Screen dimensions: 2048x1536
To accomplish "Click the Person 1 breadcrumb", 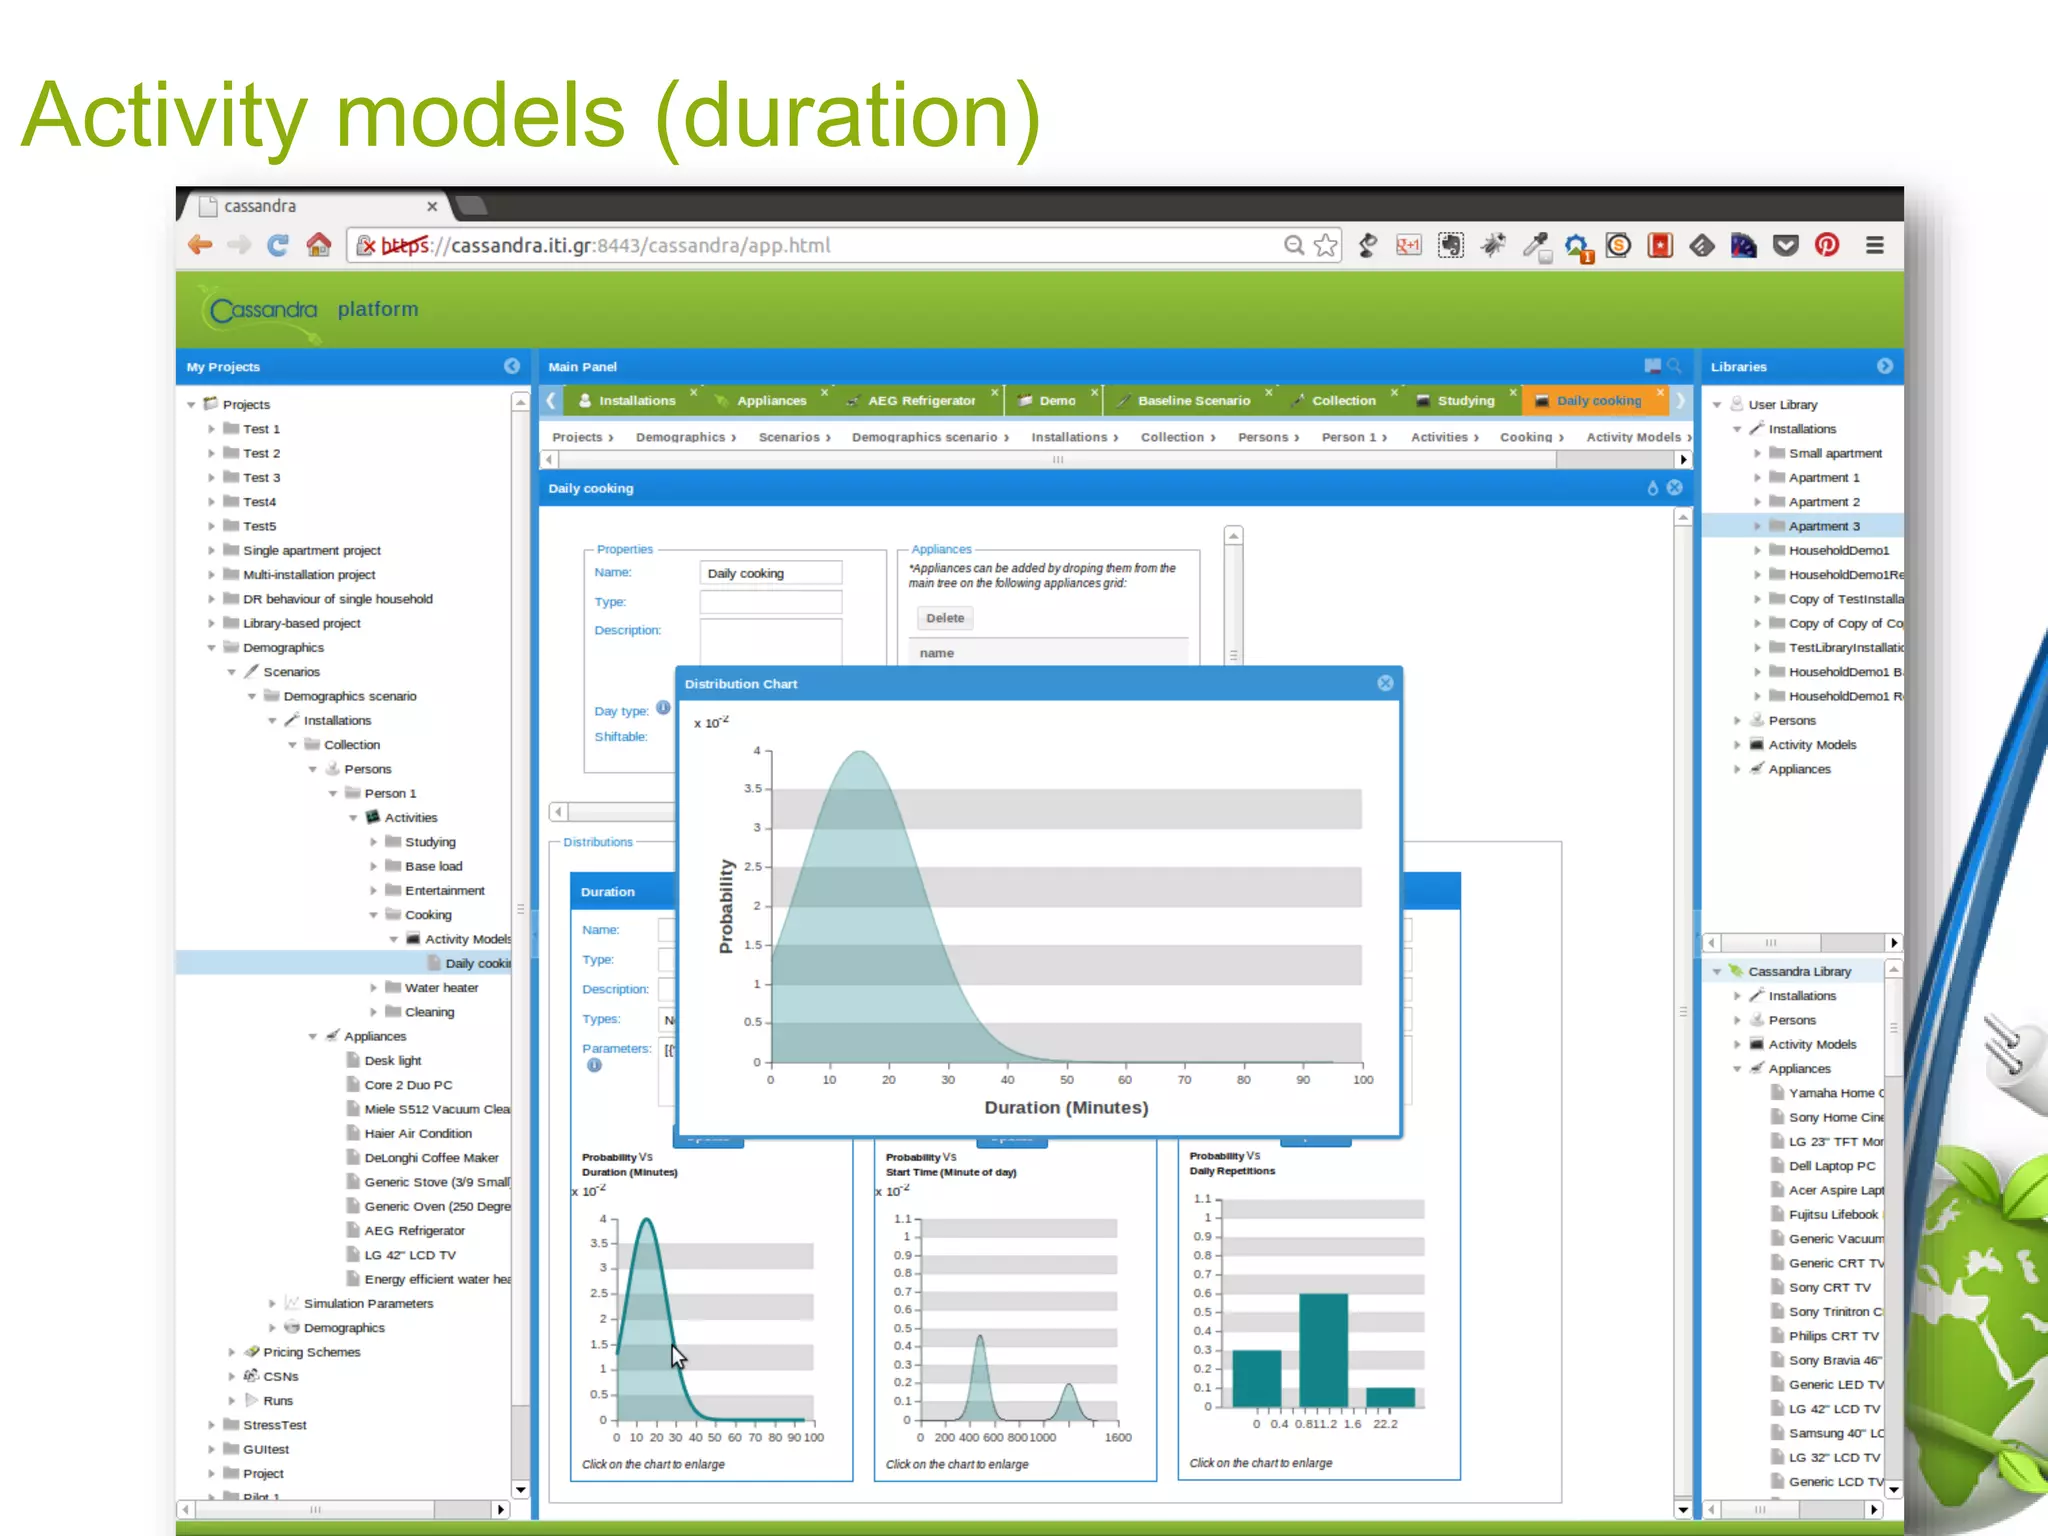I will point(1349,437).
